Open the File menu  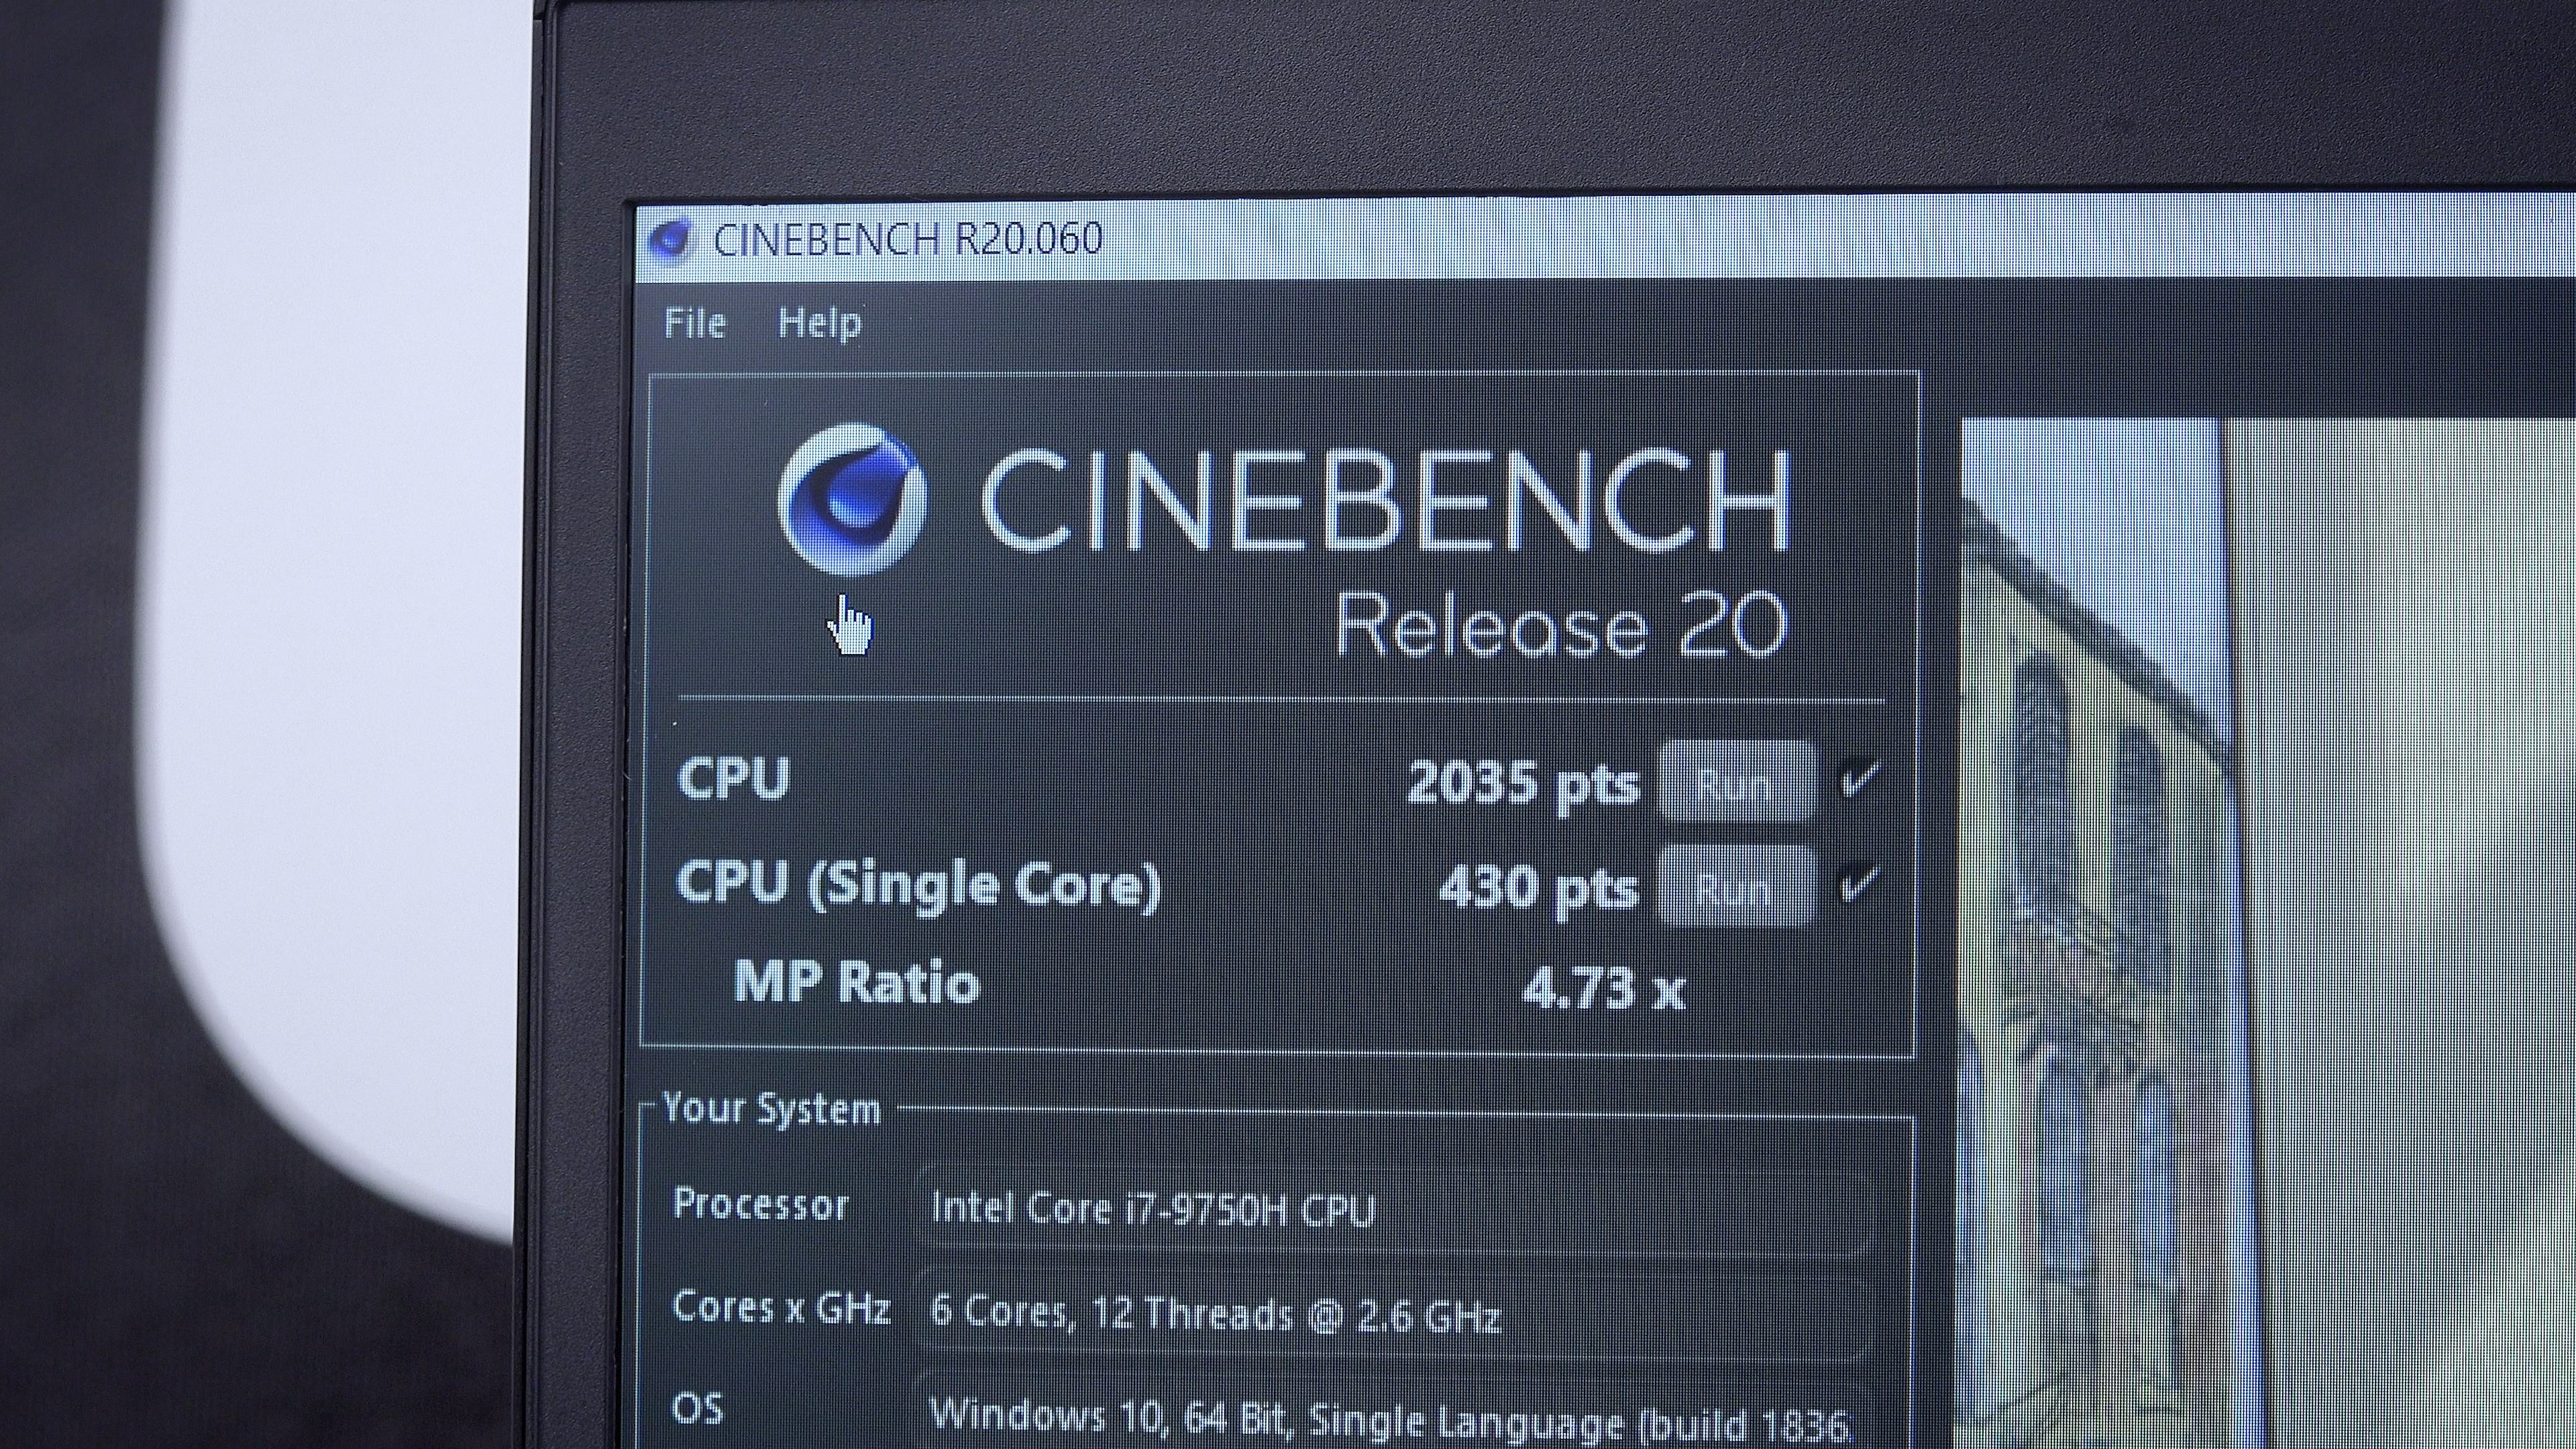(x=694, y=323)
